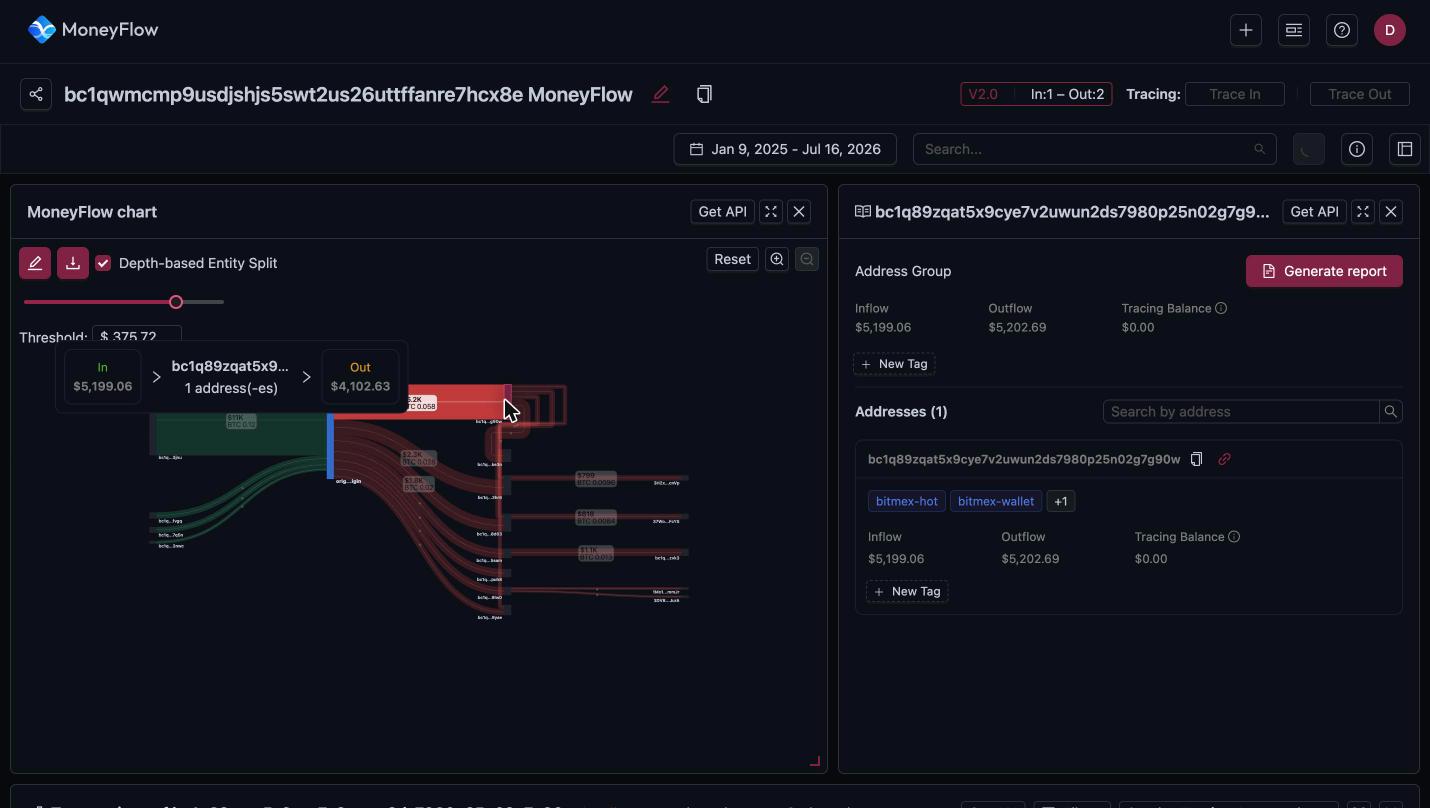The image size is (1430, 808).
Task: Select the bitmex-wallet tag
Action: 996,501
